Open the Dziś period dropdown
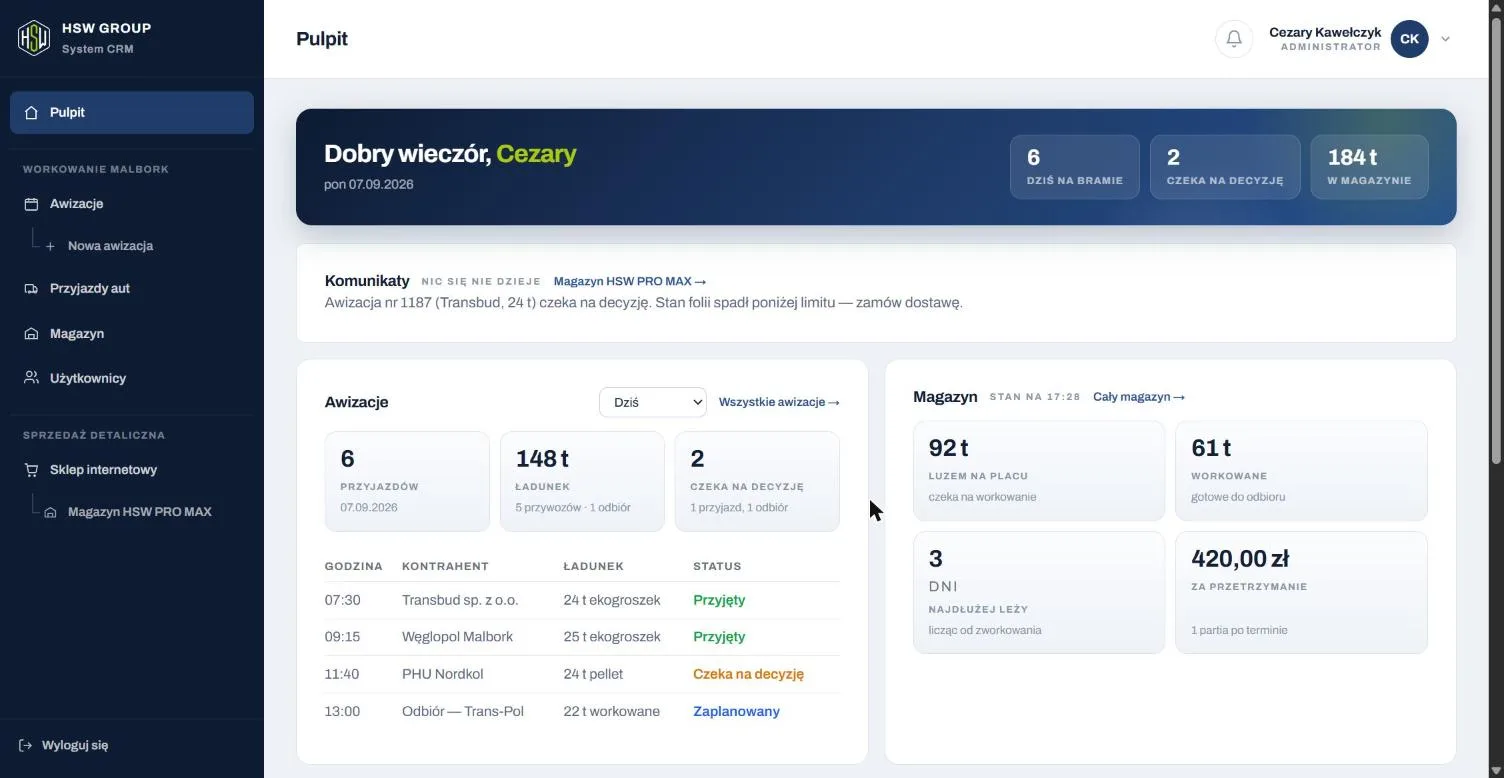1504x778 pixels. (x=653, y=402)
